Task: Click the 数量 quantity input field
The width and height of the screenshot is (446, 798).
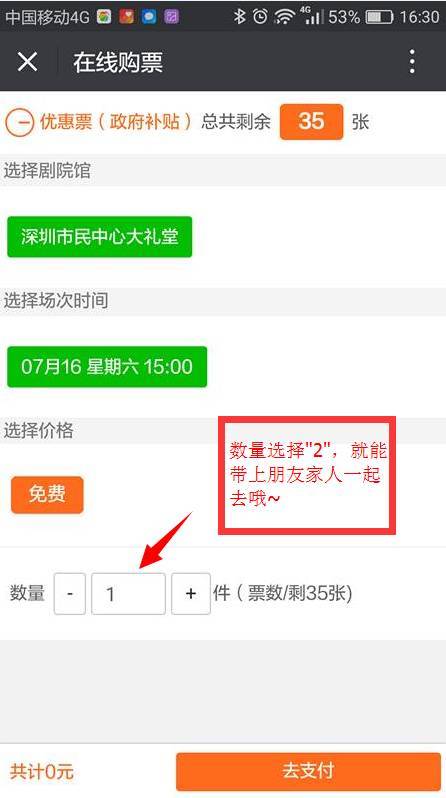Action: 128,593
